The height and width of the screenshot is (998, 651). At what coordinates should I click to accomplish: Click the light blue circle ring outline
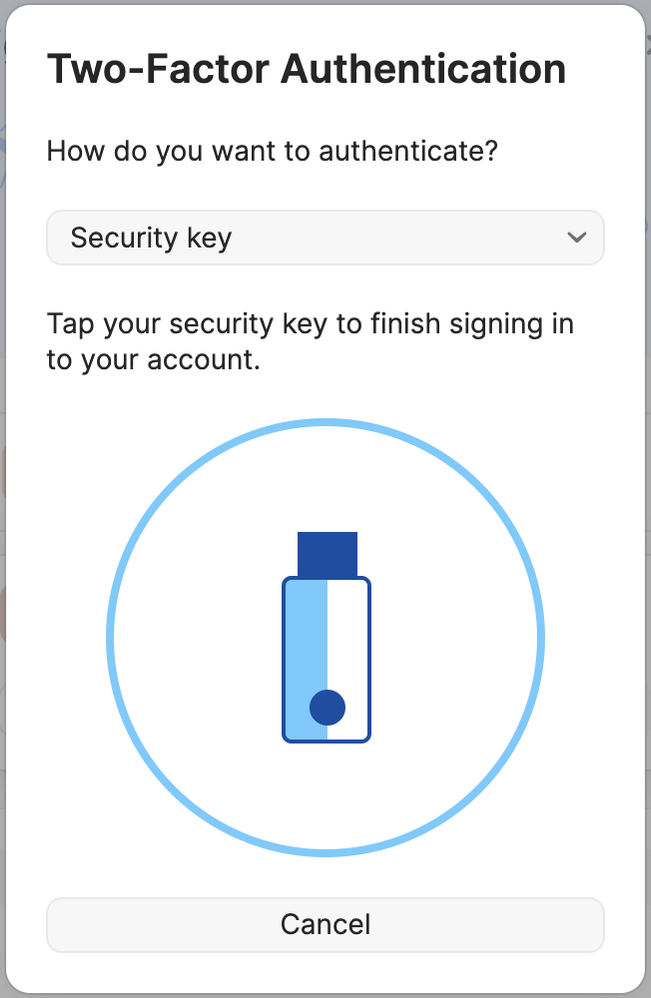click(x=109, y=638)
